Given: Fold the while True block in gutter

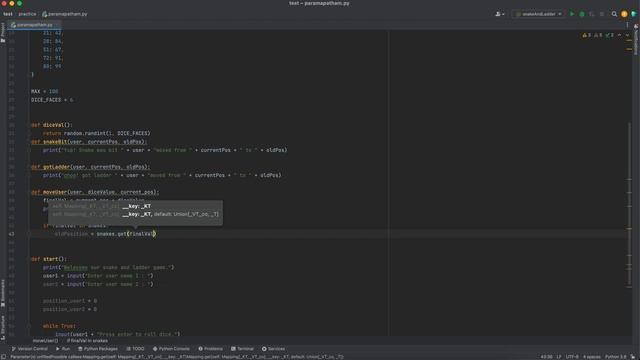Looking at the screenshot, I should point(29,326).
